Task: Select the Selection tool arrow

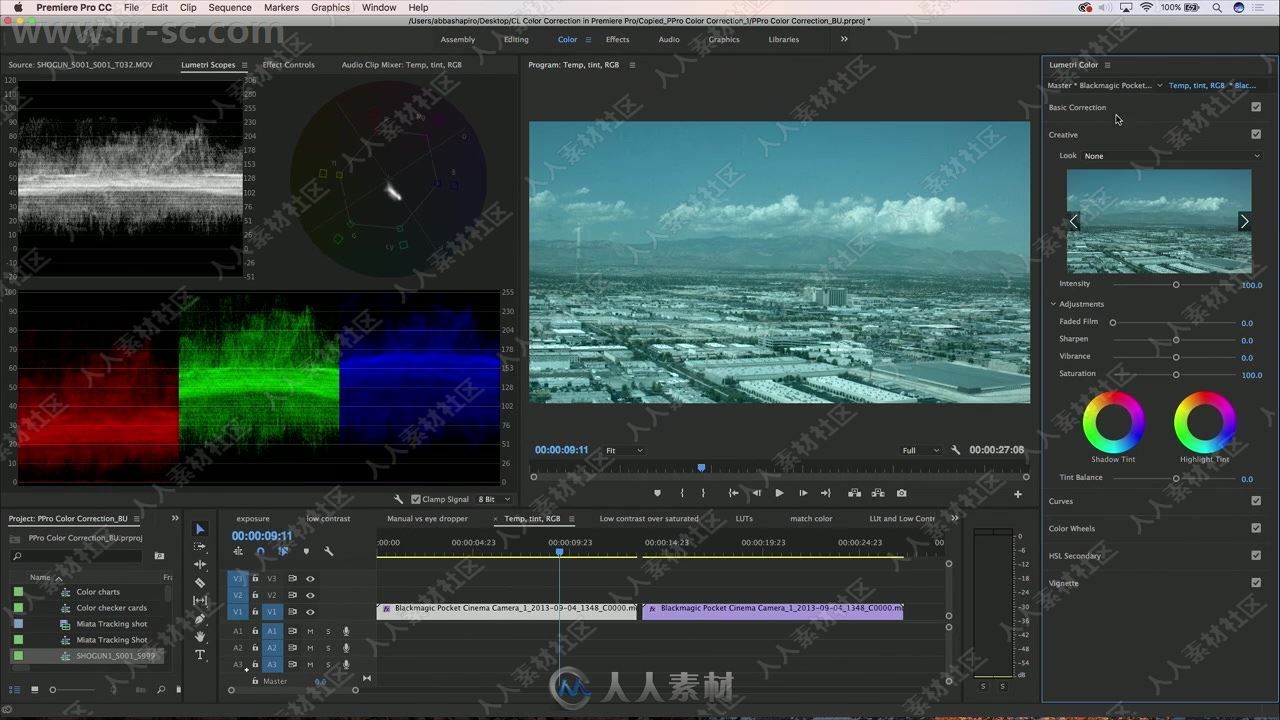Action: (x=200, y=529)
